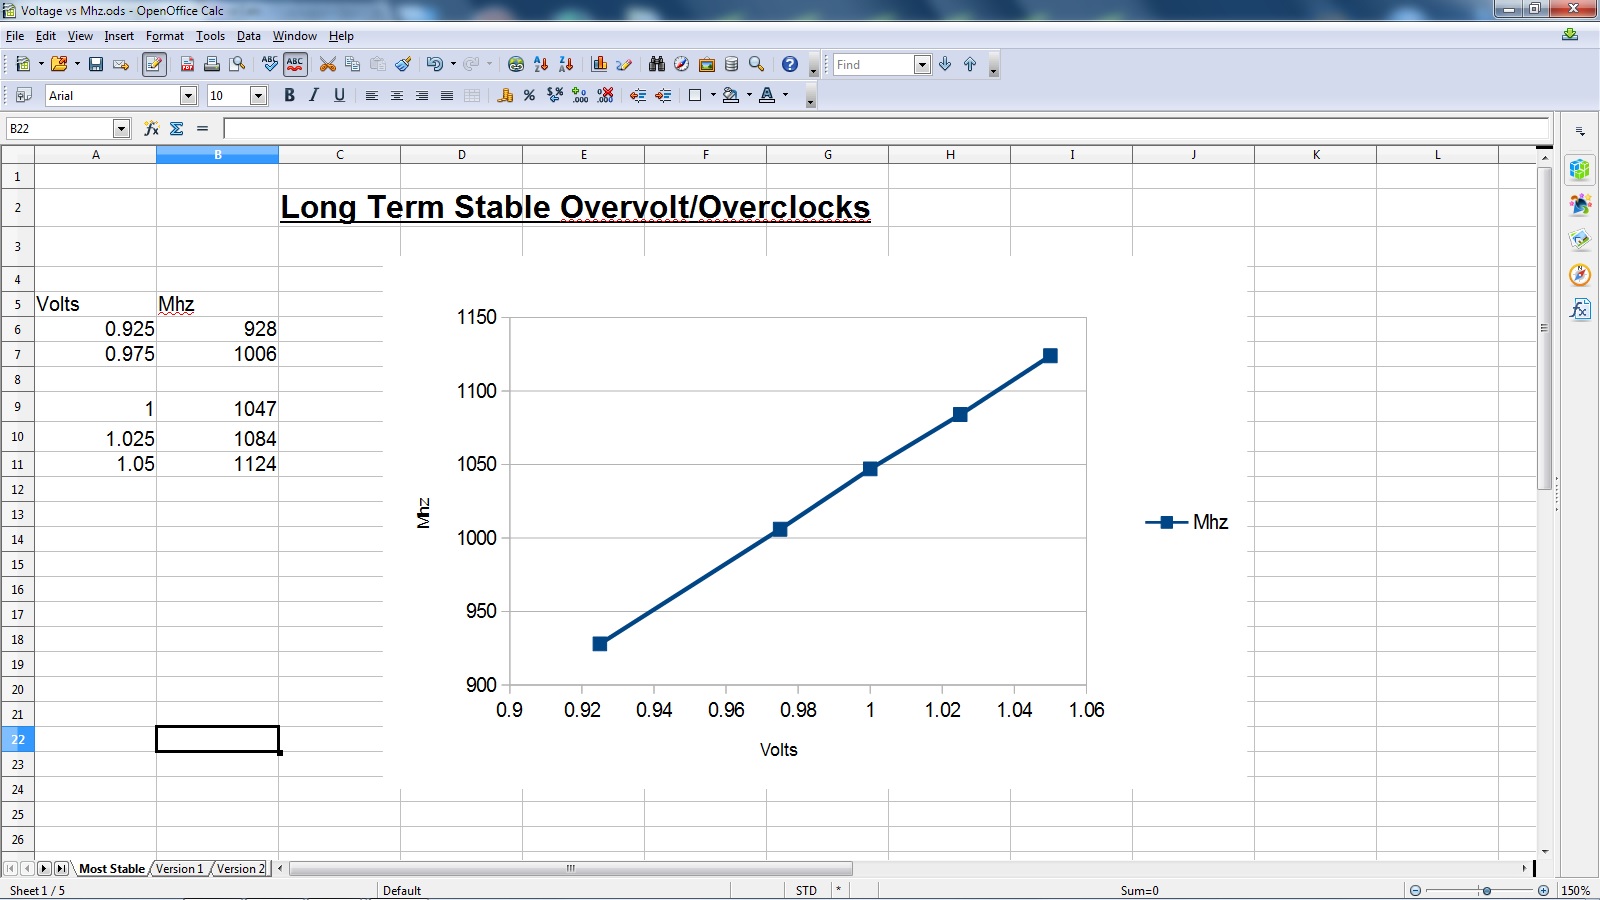Switch to the Version 1 sheet tab

point(179,868)
